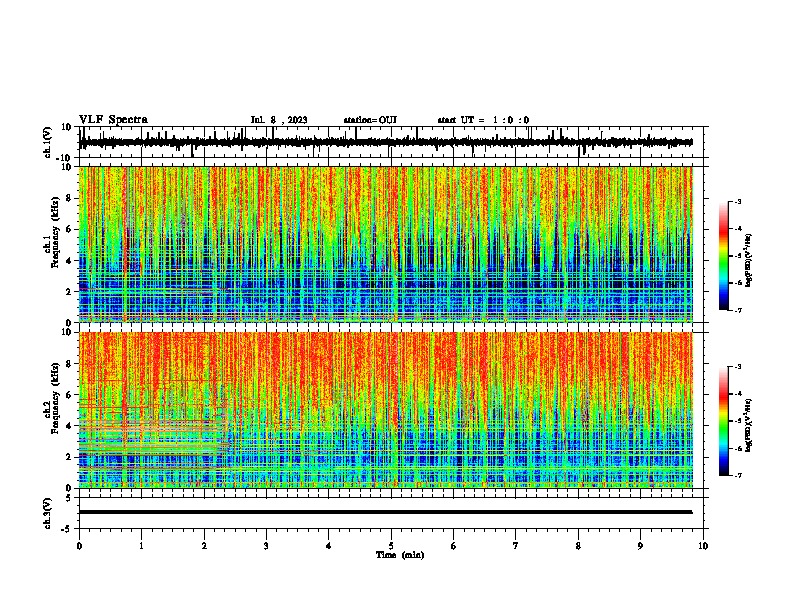
Task: Click the "-3" label atop ch.1 color bar
Action: 737,201
